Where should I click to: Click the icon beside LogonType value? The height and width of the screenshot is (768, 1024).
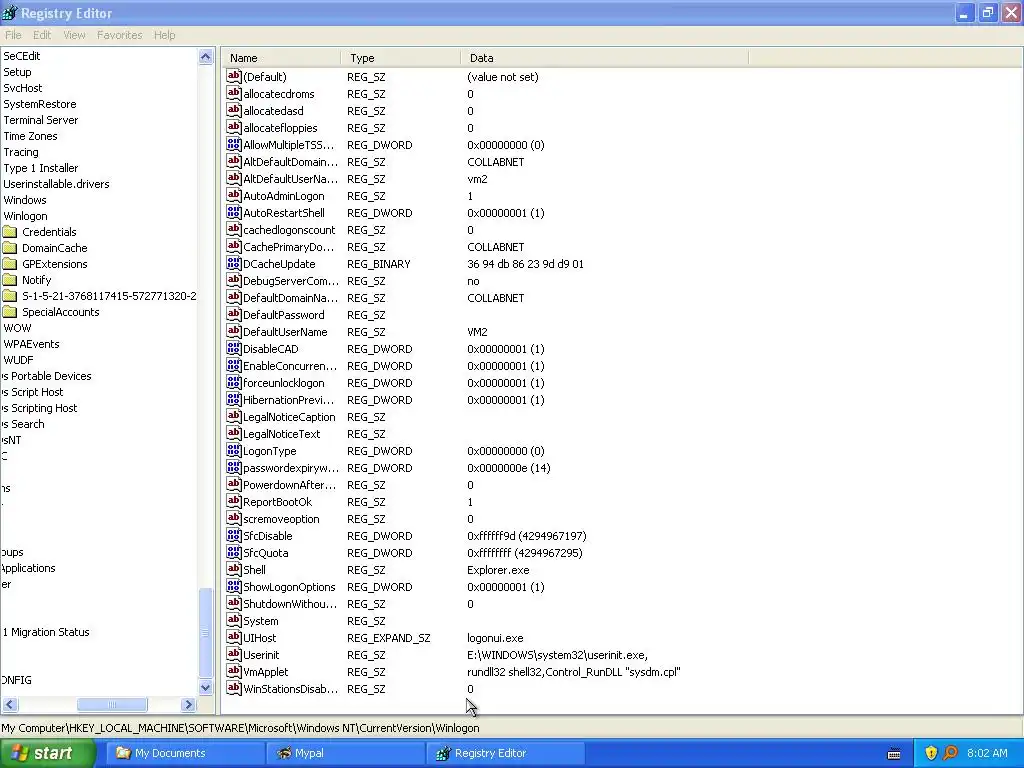click(234, 450)
